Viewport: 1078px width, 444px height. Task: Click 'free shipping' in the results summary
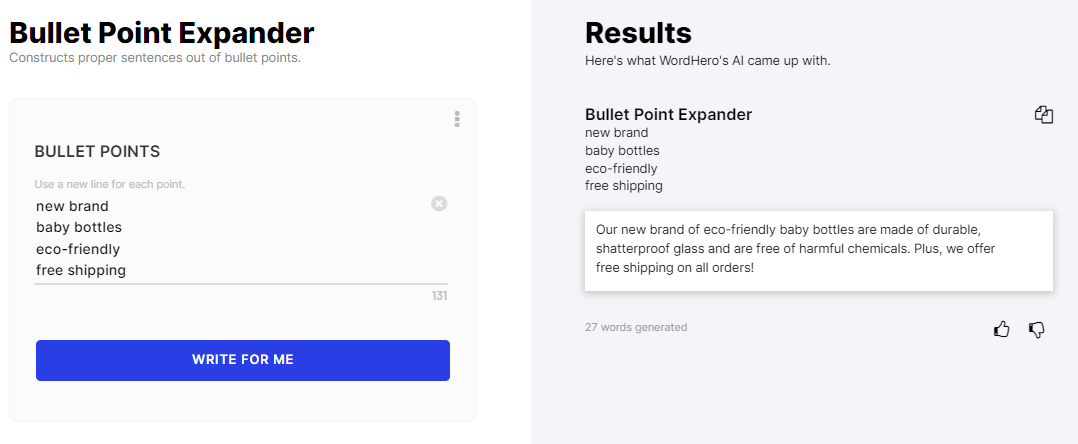point(624,186)
